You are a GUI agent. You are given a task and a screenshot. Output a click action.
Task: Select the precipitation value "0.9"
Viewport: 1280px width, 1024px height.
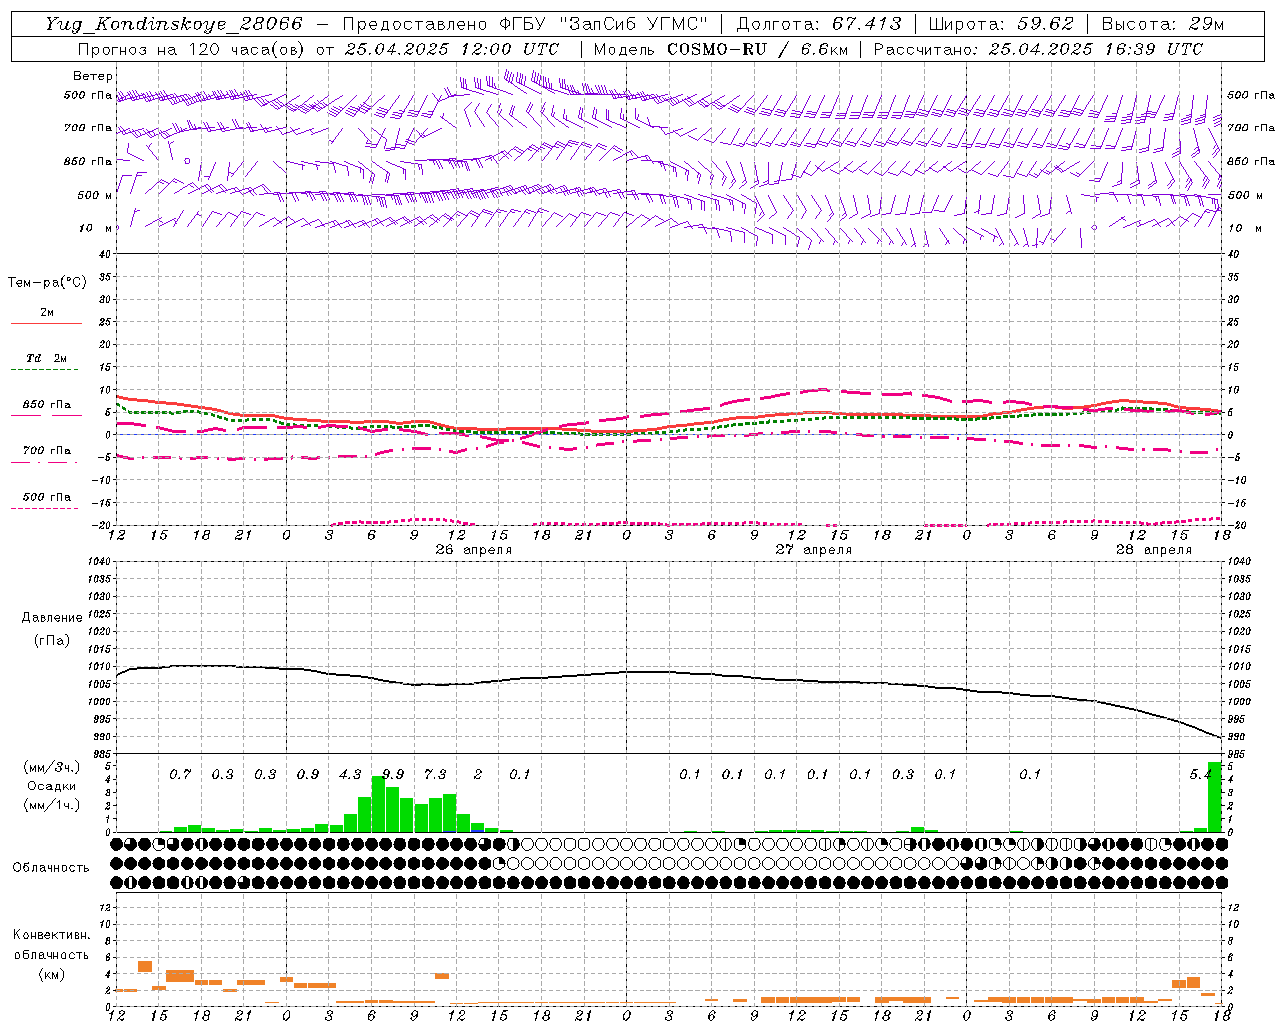308,775
